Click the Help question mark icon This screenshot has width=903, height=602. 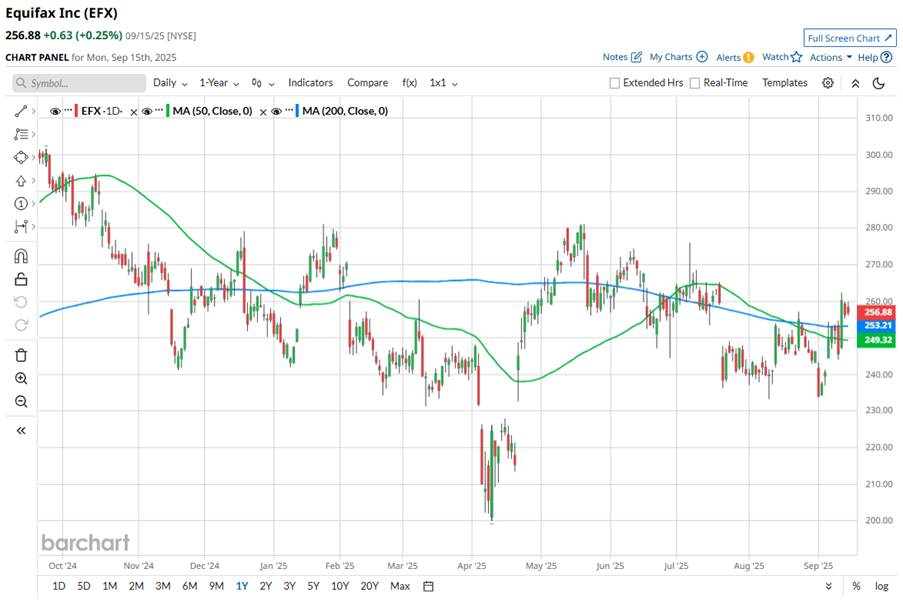tap(886, 57)
